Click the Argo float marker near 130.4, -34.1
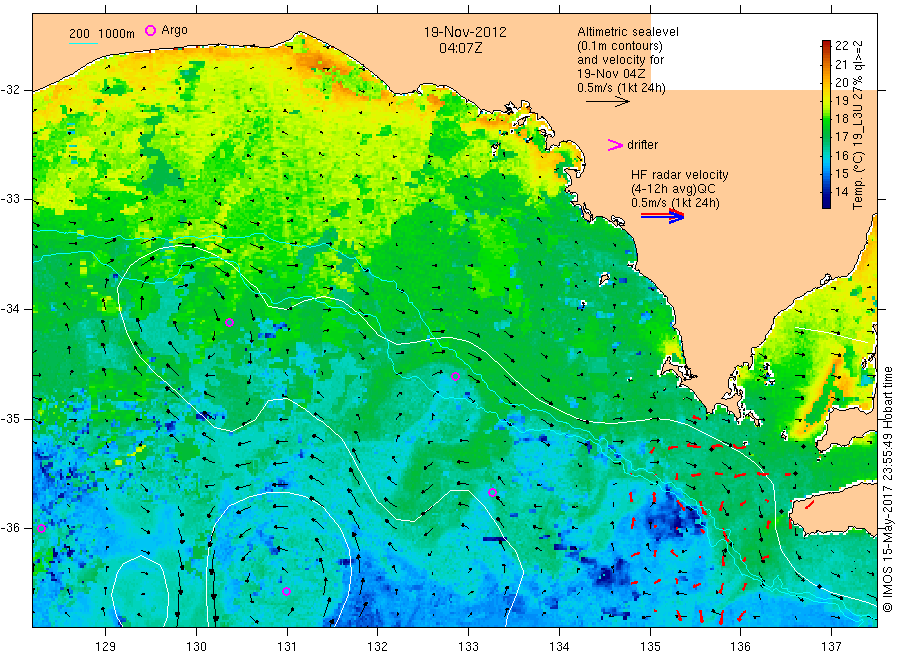The height and width of the screenshot is (660, 900). (x=230, y=323)
